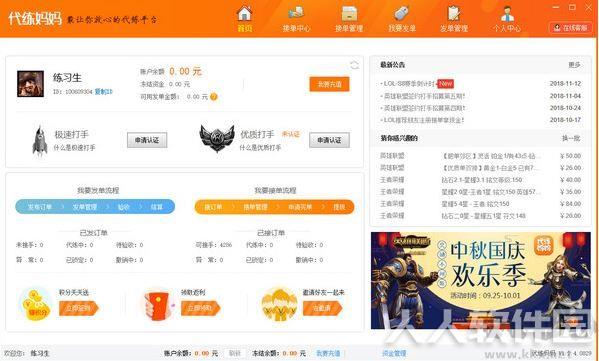Click 申请认证 for 优质打手
The height and width of the screenshot is (361, 599).
pyautogui.click(x=329, y=140)
